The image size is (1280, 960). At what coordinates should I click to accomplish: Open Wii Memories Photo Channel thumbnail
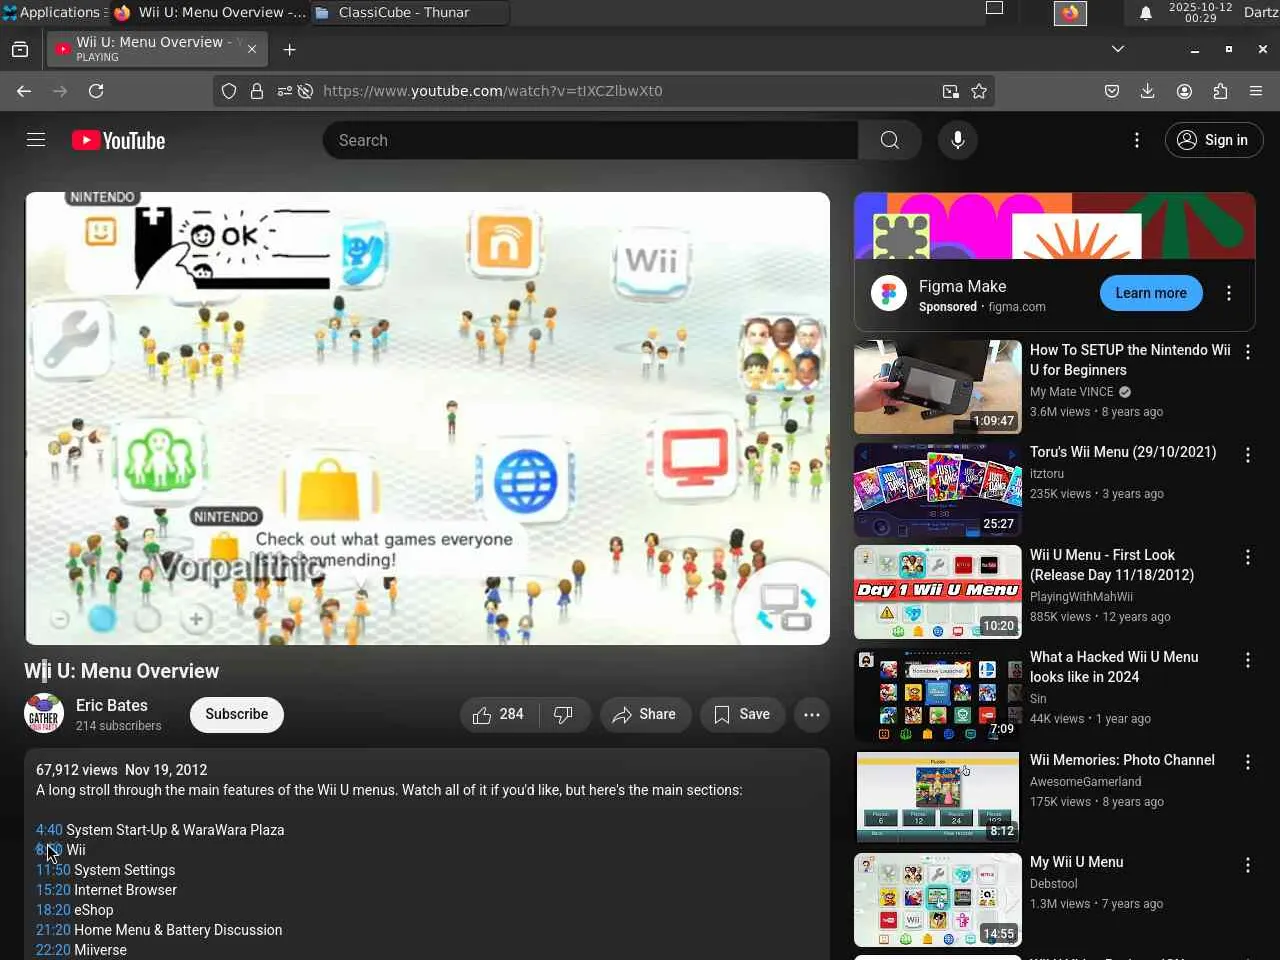(938, 797)
